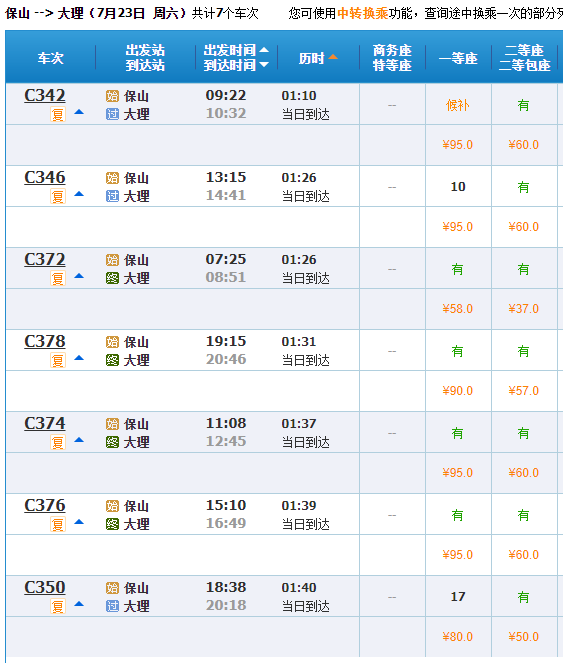Collapse the price details arrow for C378
The width and height of the screenshot is (563, 663).
[x=79, y=358]
